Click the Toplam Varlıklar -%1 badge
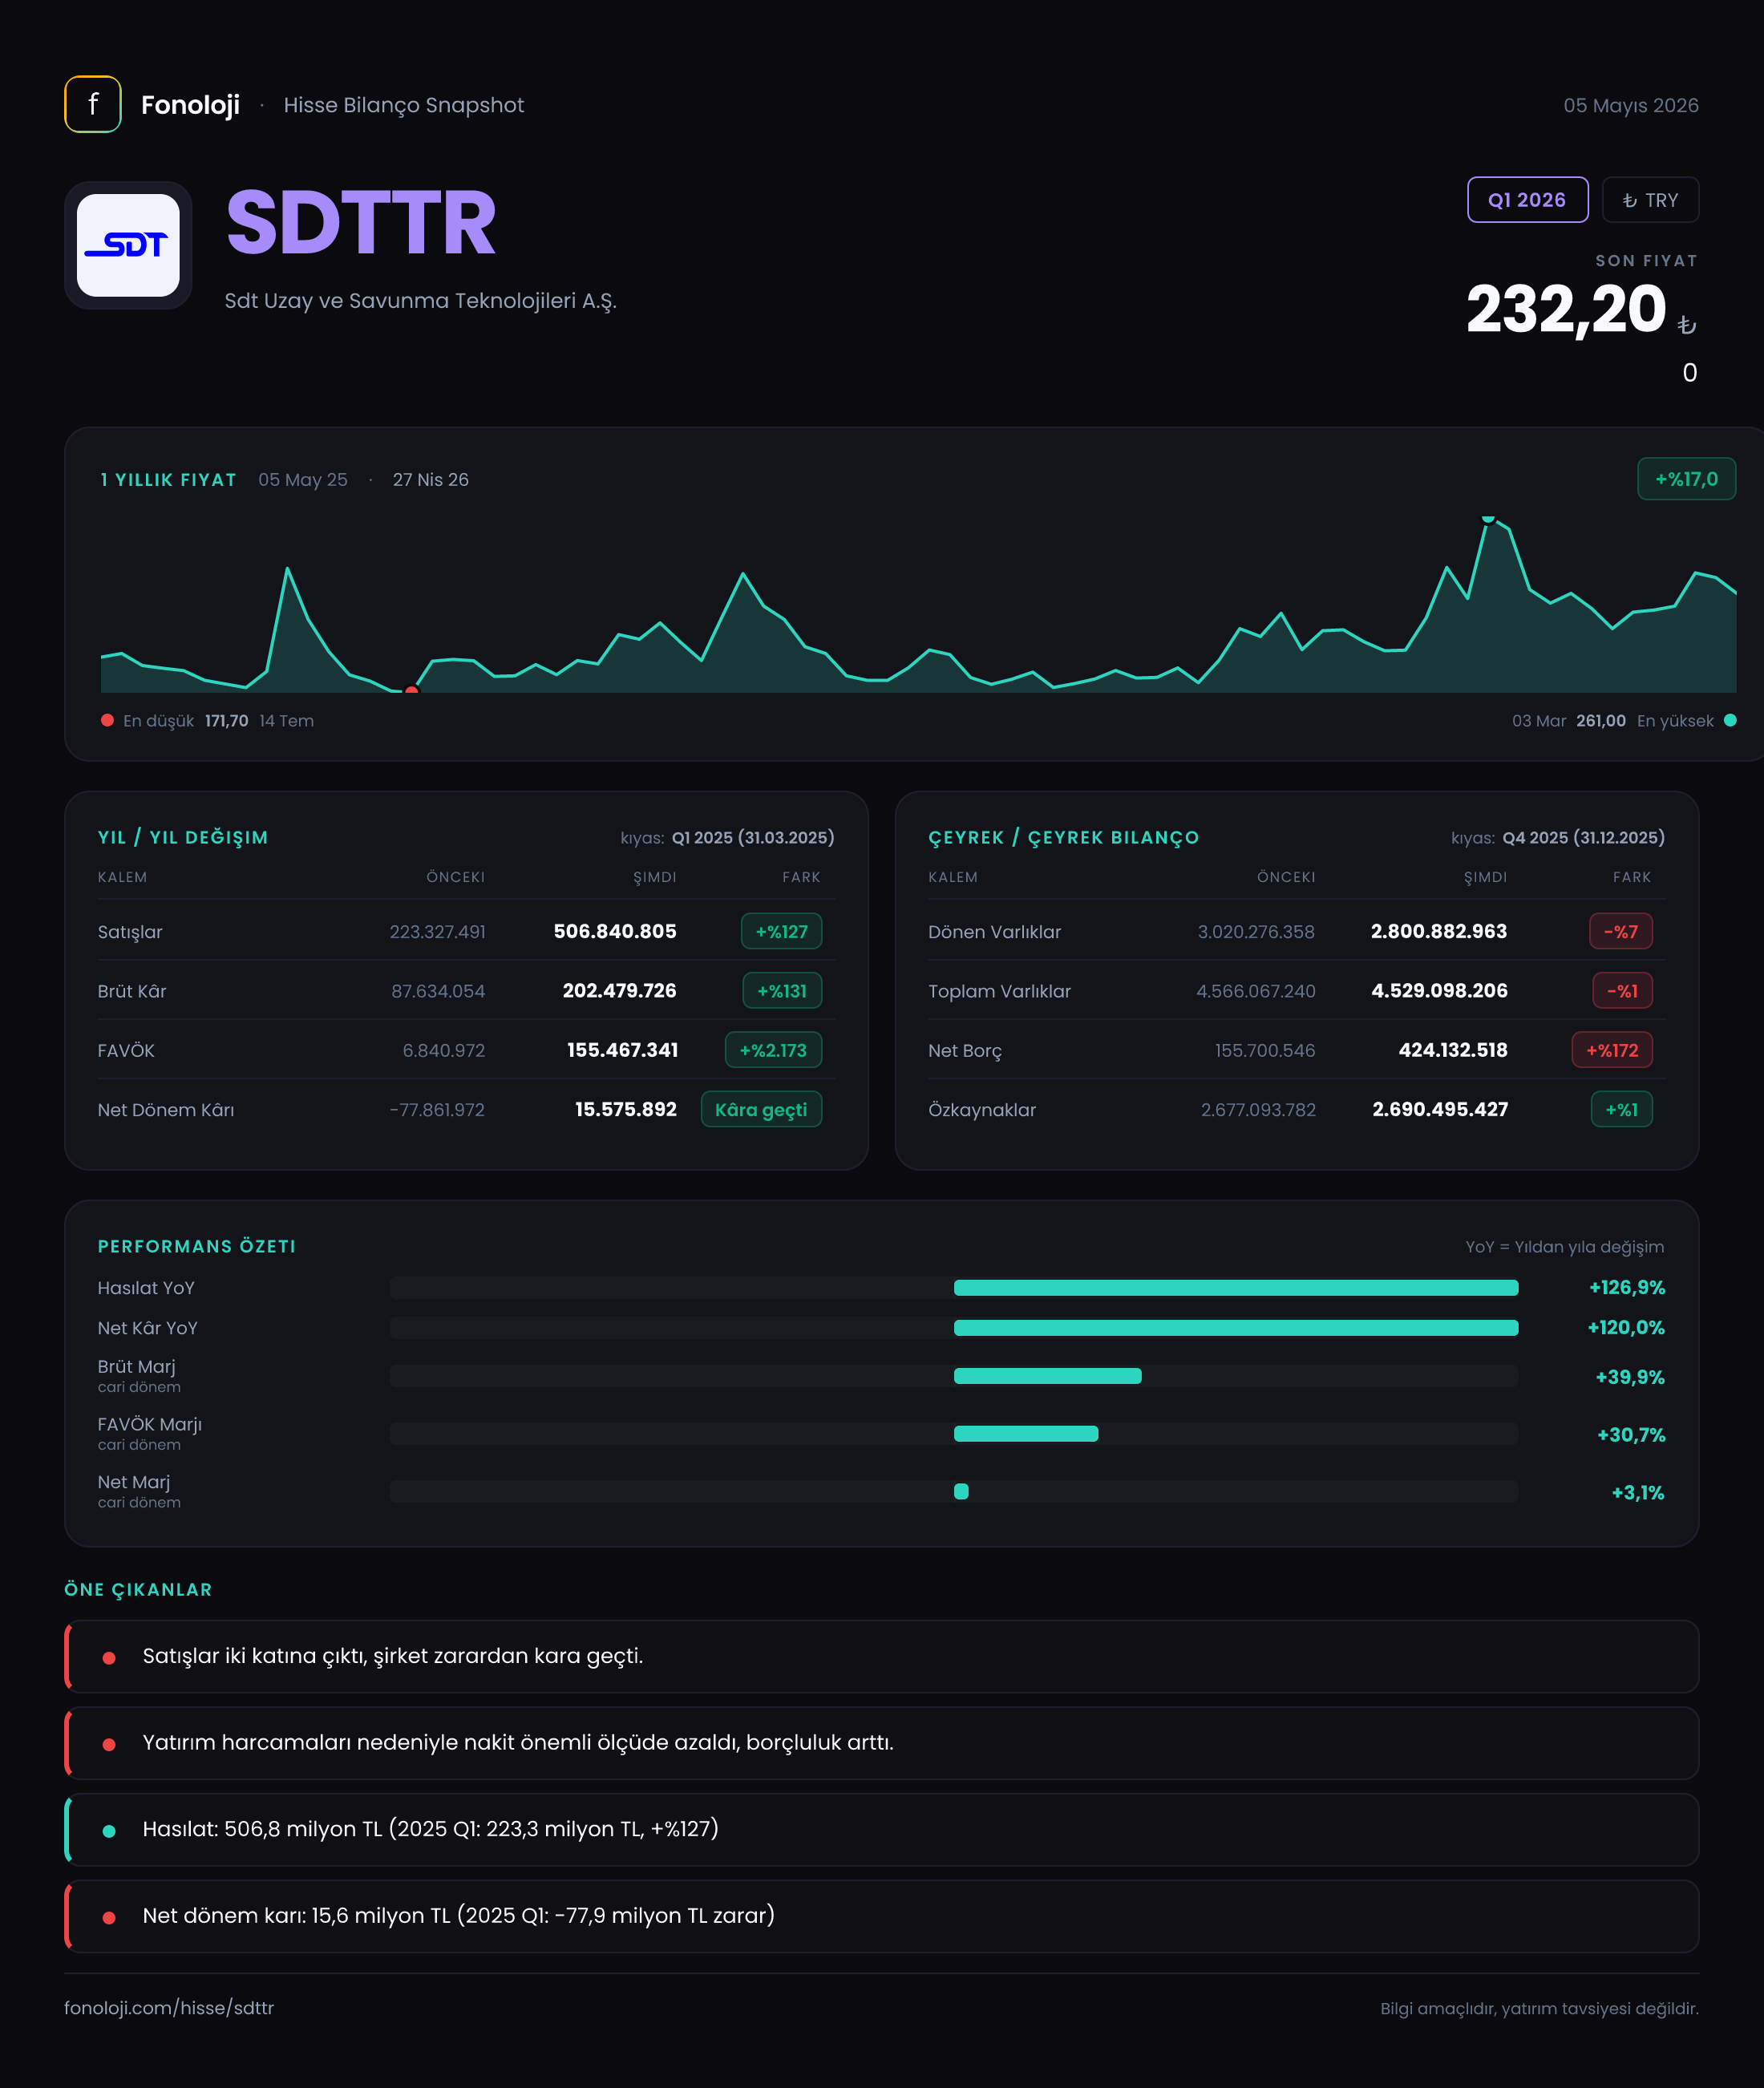The width and height of the screenshot is (1764, 2088). point(1622,991)
